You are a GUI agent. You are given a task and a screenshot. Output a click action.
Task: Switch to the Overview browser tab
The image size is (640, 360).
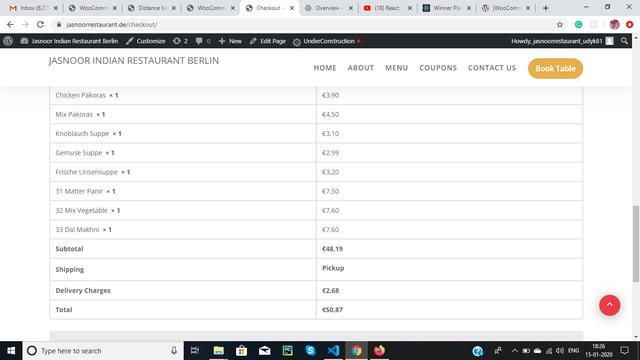[x=329, y=8]
